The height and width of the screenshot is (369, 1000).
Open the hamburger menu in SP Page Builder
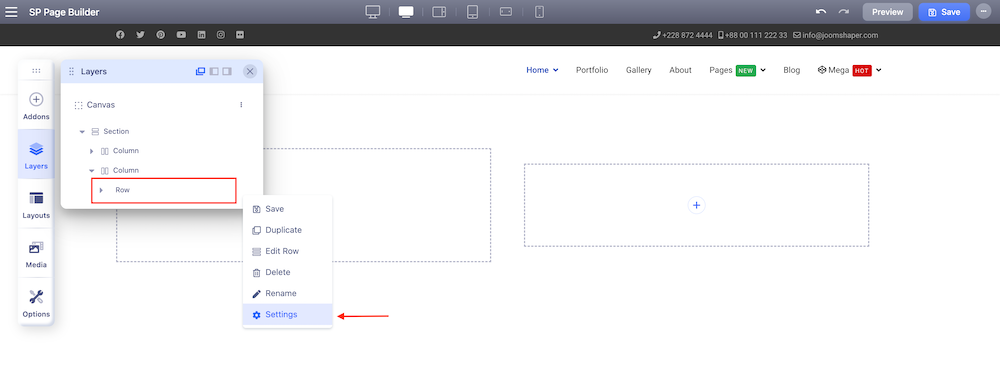(11, 12)
